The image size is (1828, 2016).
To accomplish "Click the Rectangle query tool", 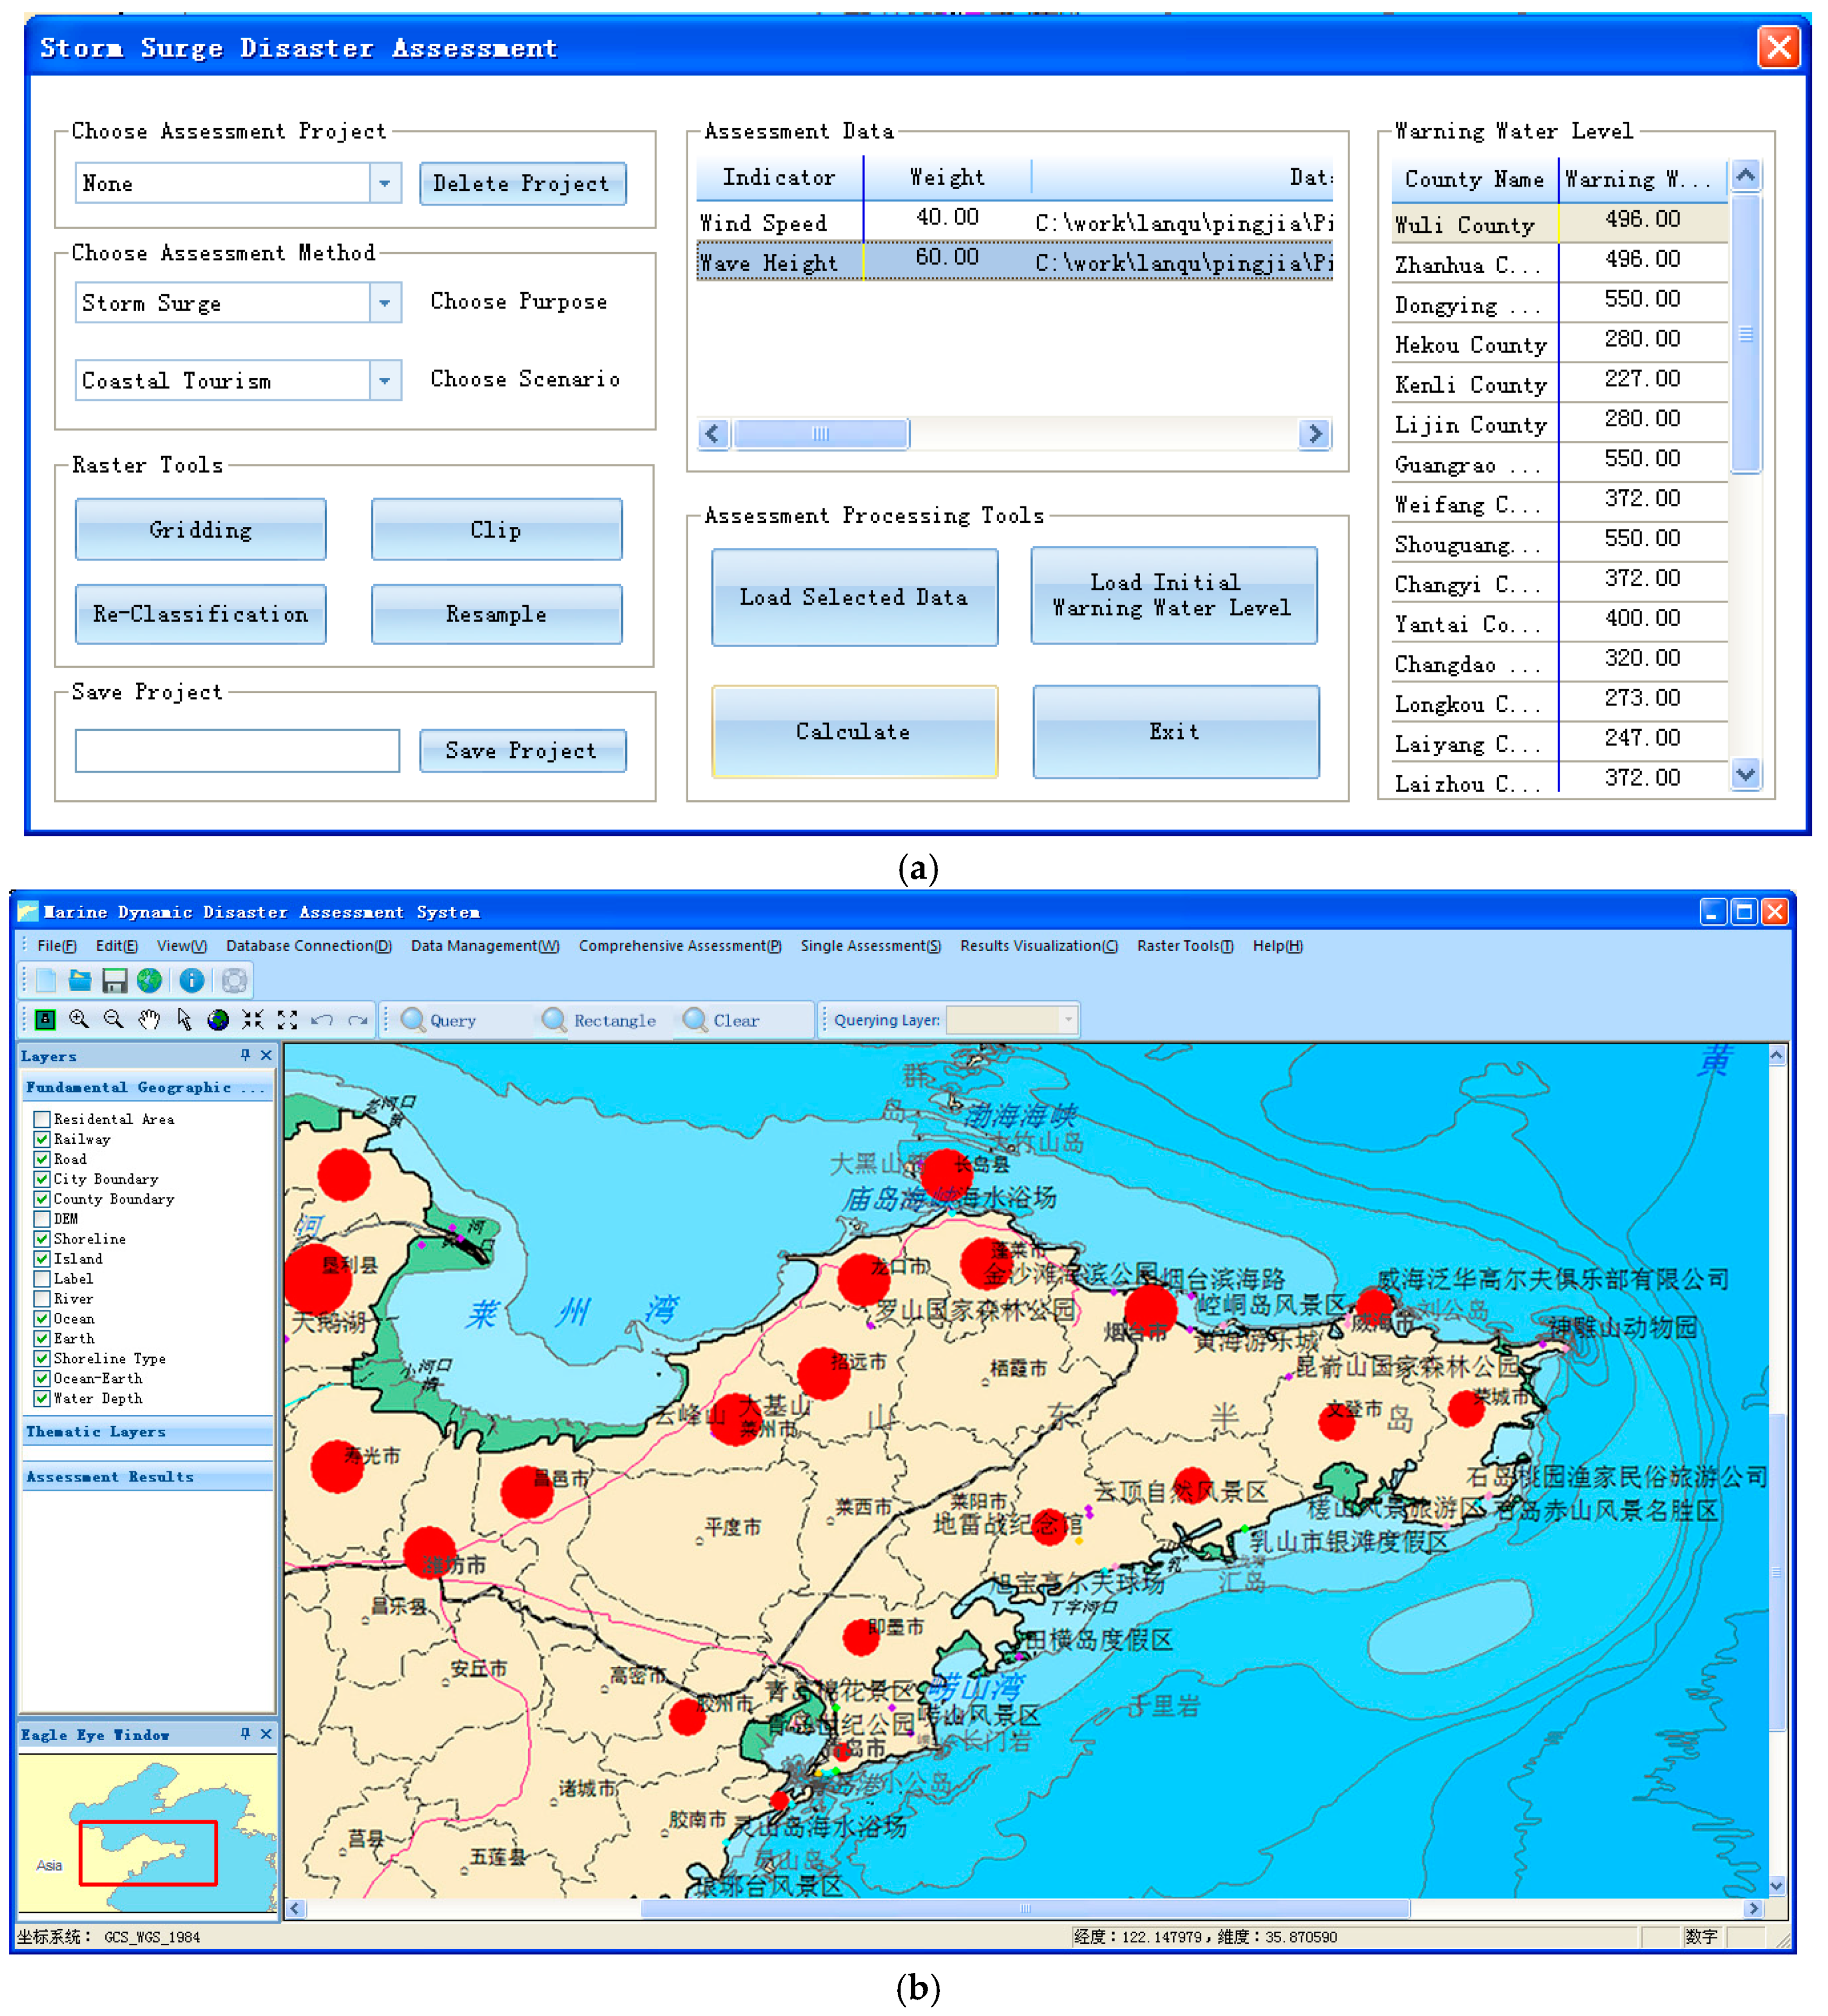I will point(599,1020).
